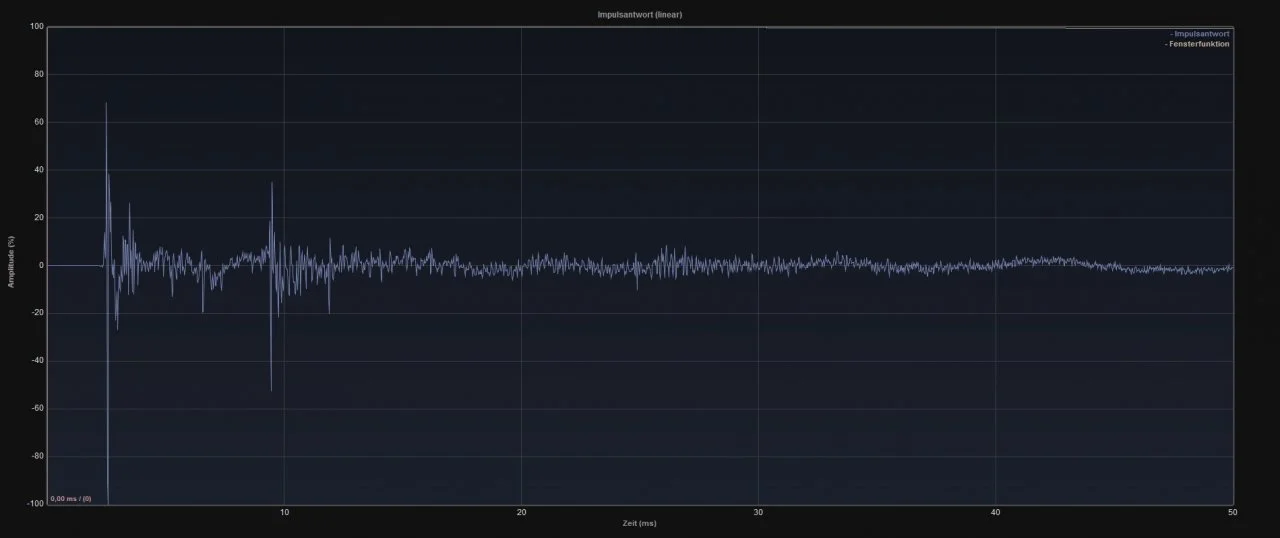Click the Zeit (ms) x-axis label
The width and height of the screenshot is (1280, 538).
(x=640, y=523)
